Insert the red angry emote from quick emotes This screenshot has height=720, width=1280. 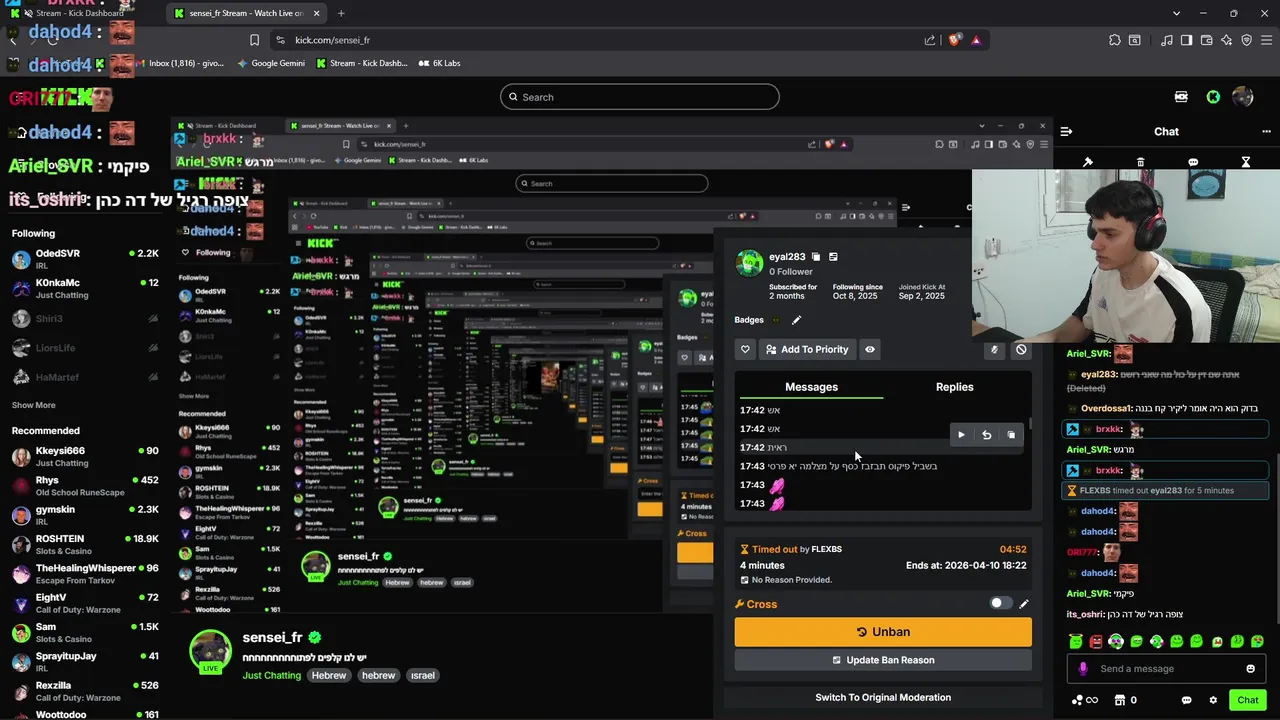(x=1096, y=641)
